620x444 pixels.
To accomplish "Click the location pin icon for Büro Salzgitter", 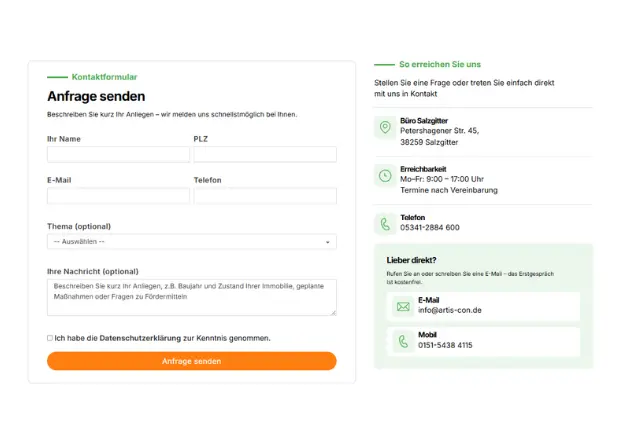I will [x=384, y=127].
